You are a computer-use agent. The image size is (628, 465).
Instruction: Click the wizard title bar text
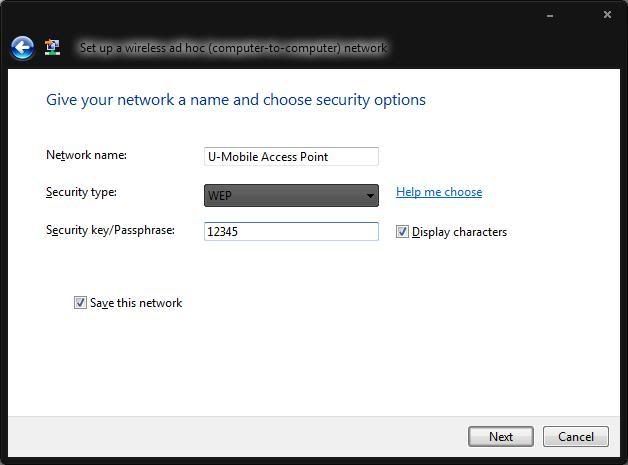click(233, 47)
